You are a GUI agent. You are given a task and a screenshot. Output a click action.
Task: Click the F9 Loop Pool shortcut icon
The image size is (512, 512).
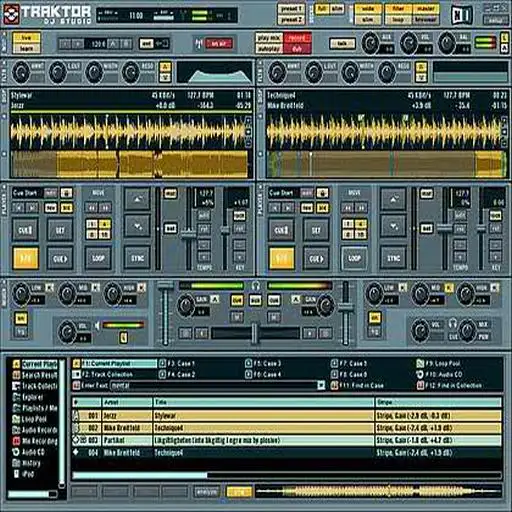click(x=420, y=363)
